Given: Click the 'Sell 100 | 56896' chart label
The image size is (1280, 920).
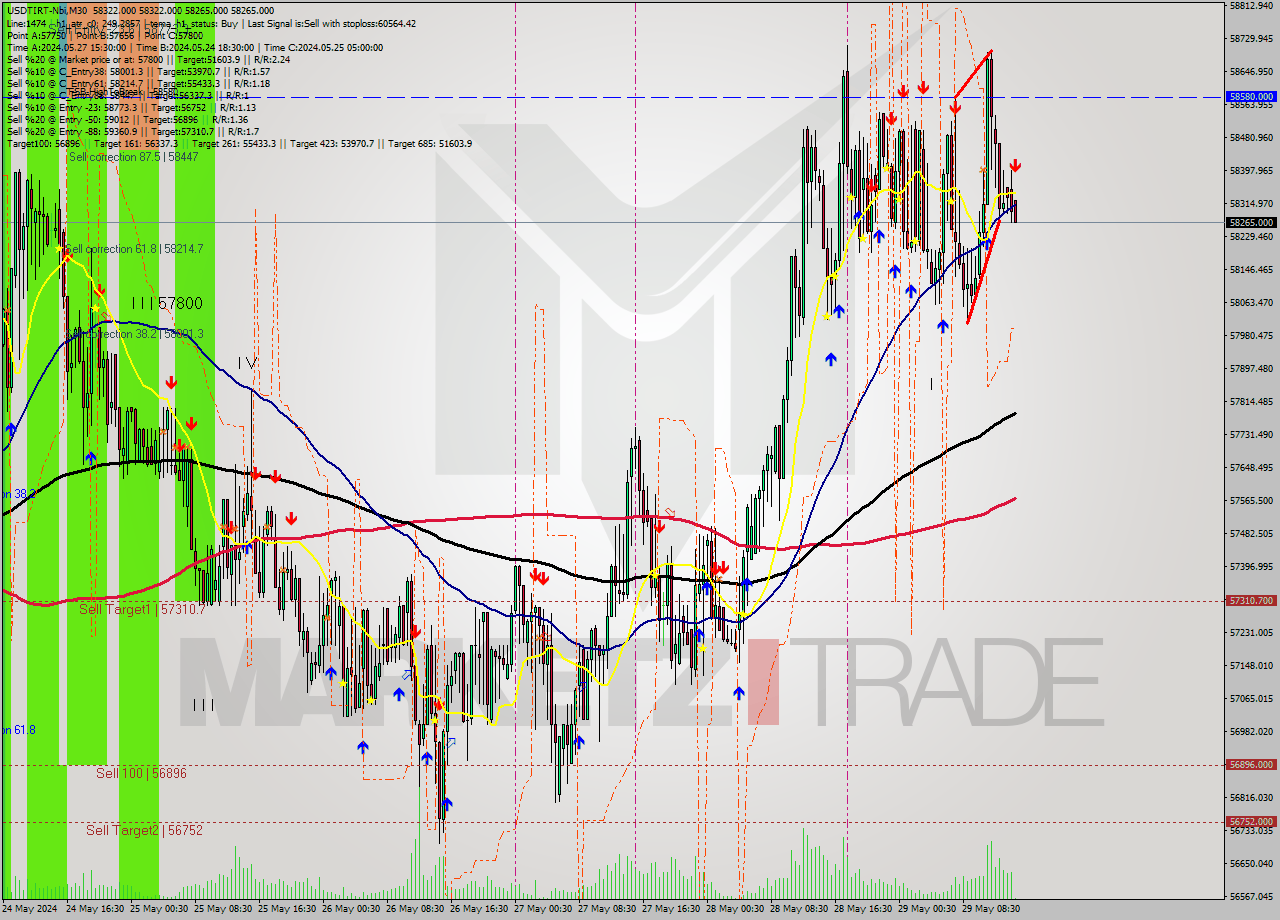Looking at the screenshot, I should pyautogui.click(x=141, y=773).
